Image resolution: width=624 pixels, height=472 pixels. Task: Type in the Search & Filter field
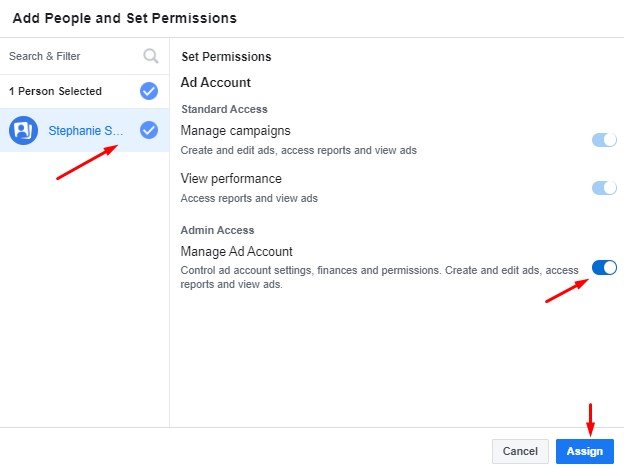(70, 56)
